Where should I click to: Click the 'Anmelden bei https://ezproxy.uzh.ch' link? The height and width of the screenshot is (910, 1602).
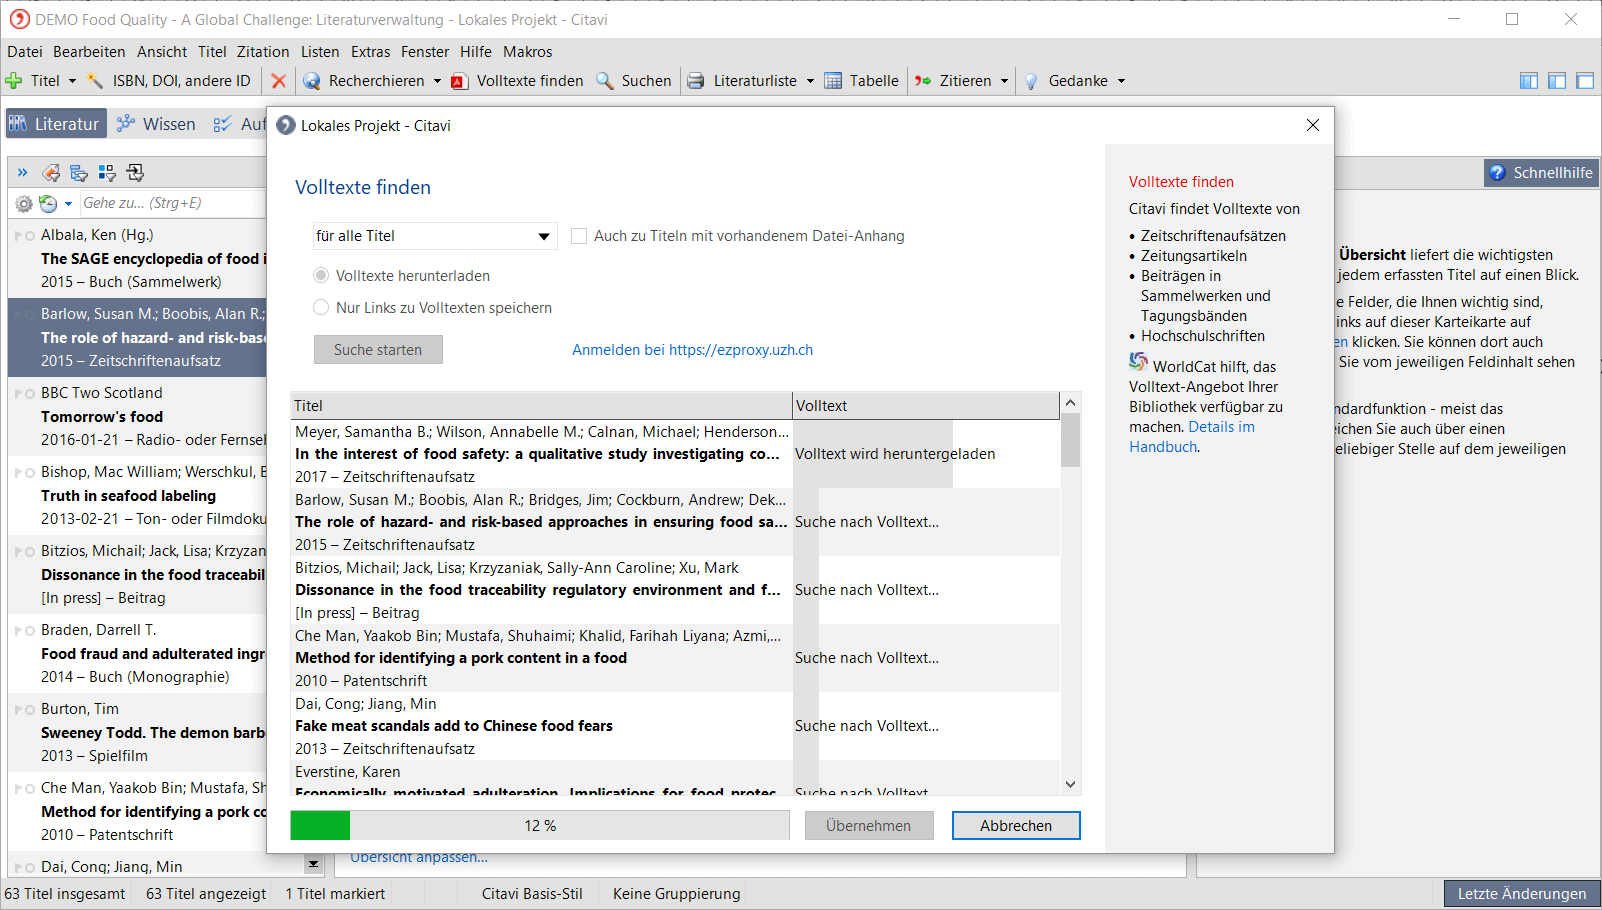tap(692, 350)
